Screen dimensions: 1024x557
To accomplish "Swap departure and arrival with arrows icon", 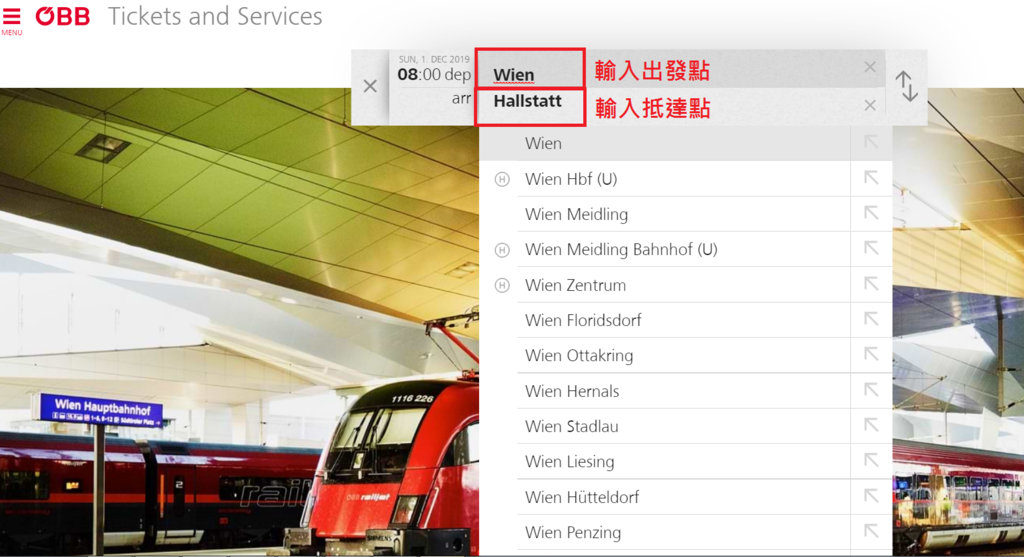I will 906,86.
